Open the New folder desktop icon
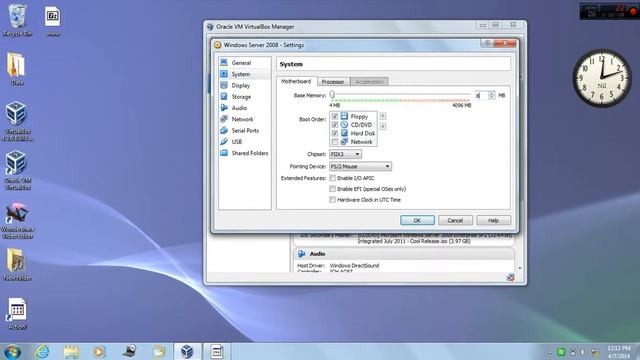The height and width of the screenshot is (360, 640). 17,264
